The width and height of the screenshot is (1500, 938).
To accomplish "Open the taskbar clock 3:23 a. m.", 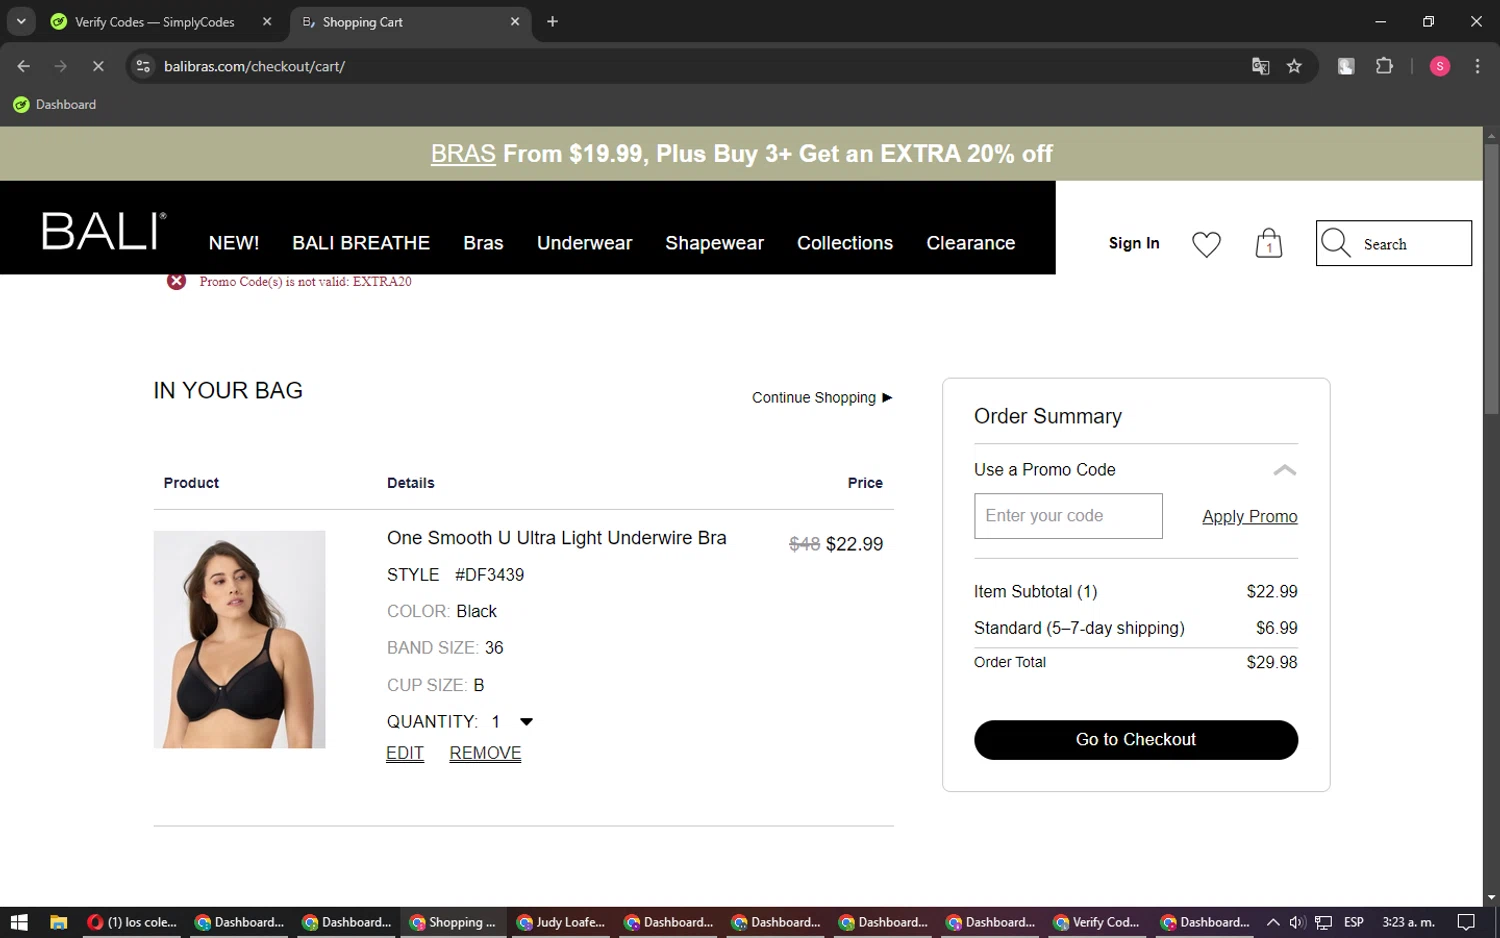I will (1408, 922).
